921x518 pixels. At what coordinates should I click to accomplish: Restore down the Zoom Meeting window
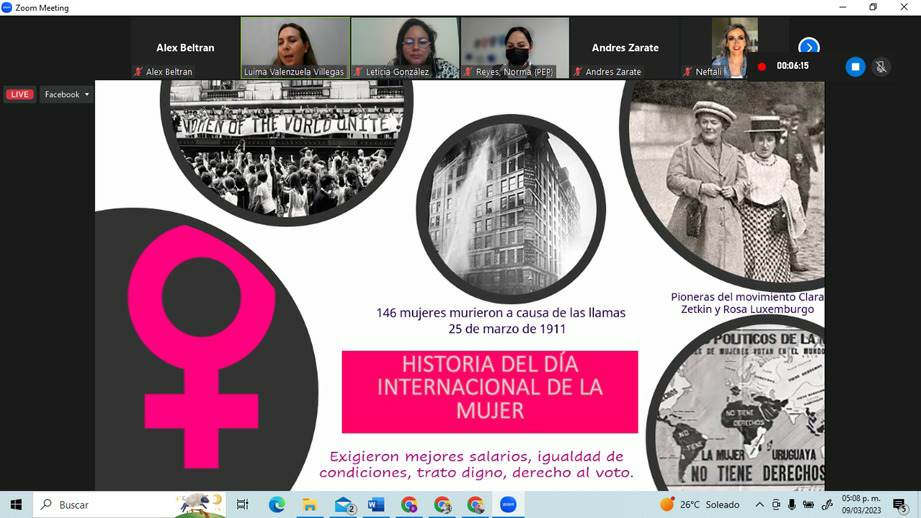[873, 7]
